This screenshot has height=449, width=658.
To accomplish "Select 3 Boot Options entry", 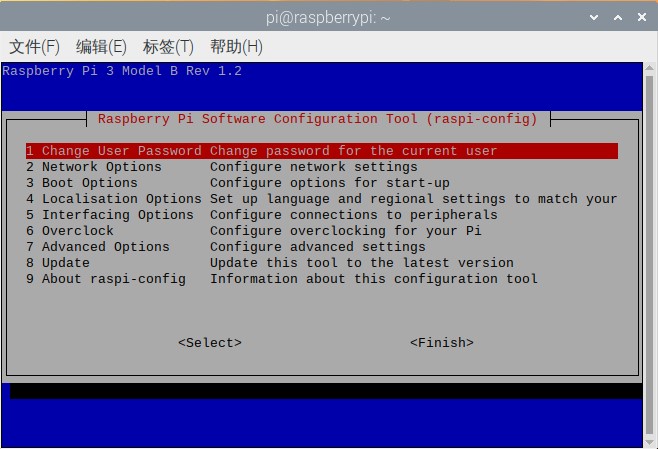I will [x=322, y=183].
